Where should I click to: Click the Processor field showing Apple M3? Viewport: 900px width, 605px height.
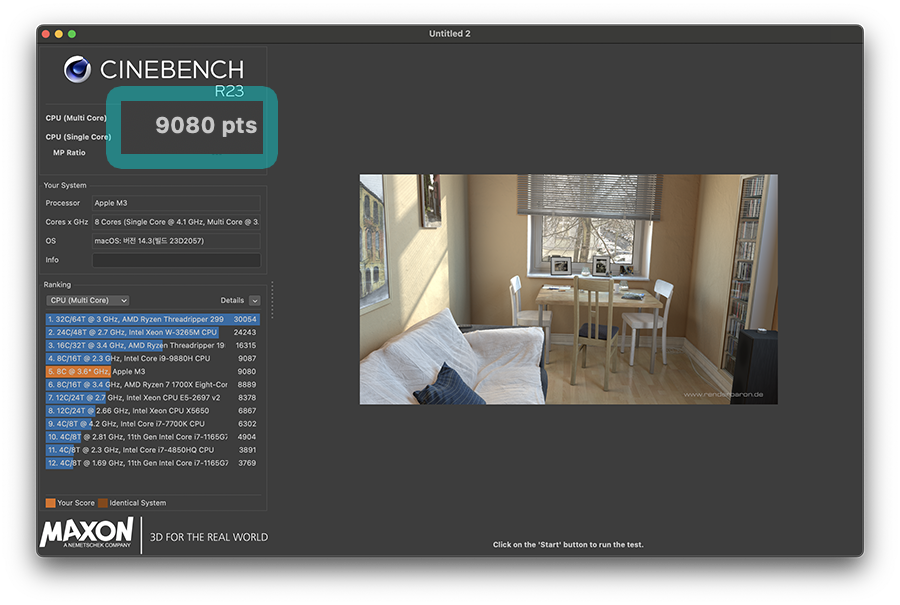coord(176,203)
